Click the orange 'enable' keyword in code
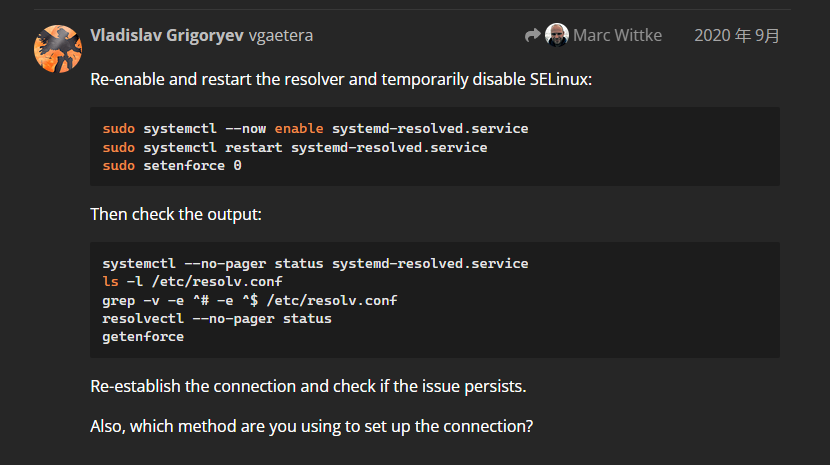The width and height of the screenshot is (830, 465). (x=299, y=129)
